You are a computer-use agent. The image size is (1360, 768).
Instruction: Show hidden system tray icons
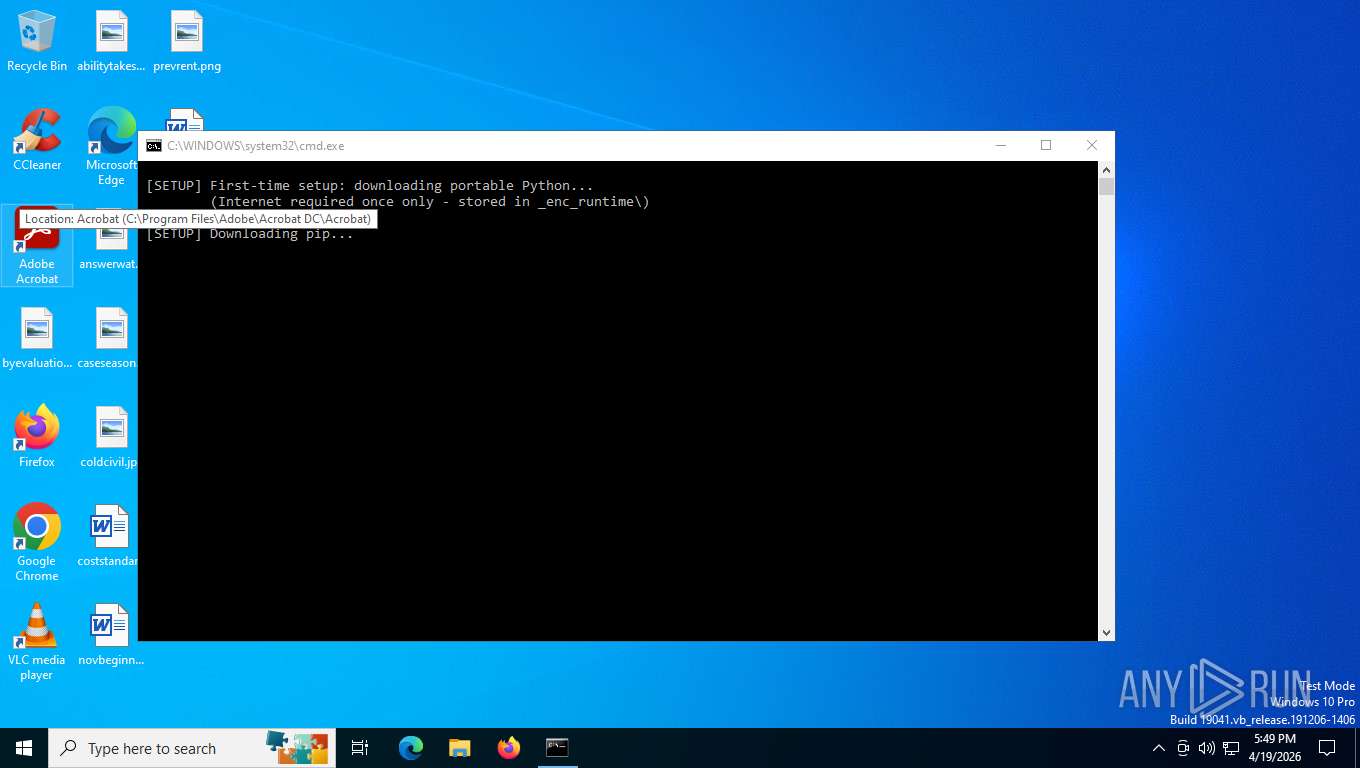pos(1159,748)
